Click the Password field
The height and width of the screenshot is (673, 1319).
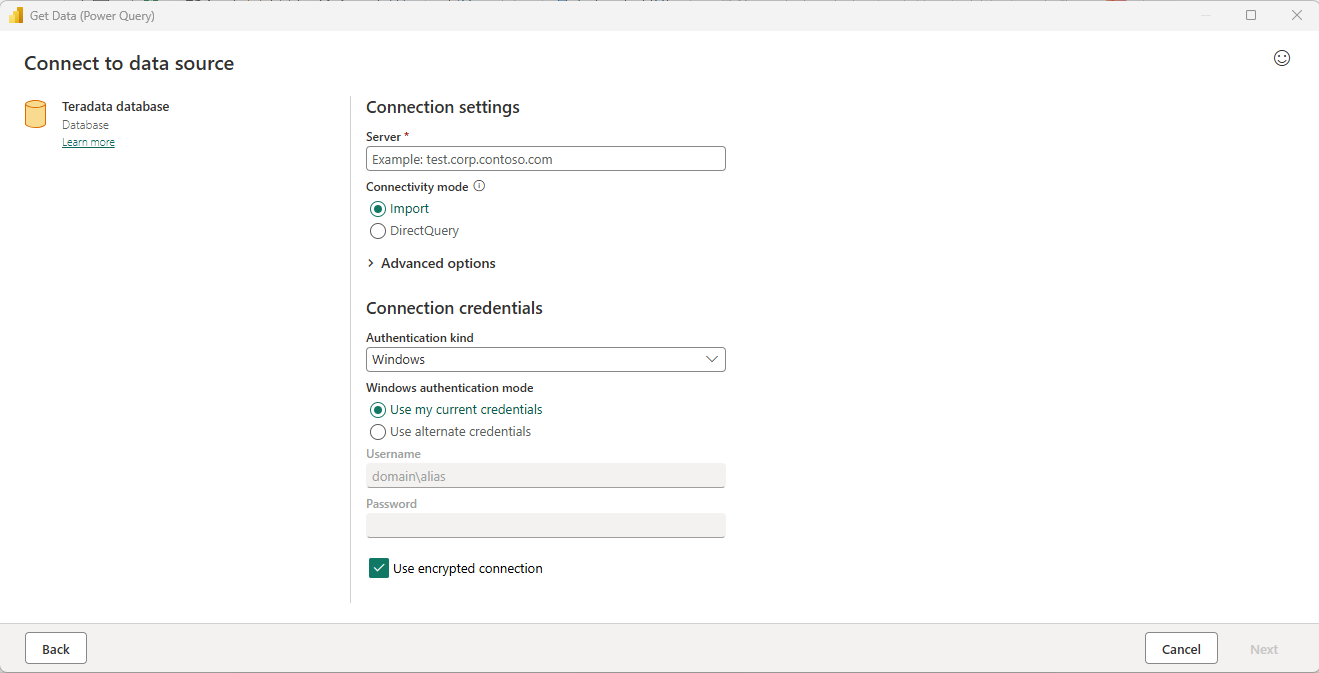tap(545, 526)
